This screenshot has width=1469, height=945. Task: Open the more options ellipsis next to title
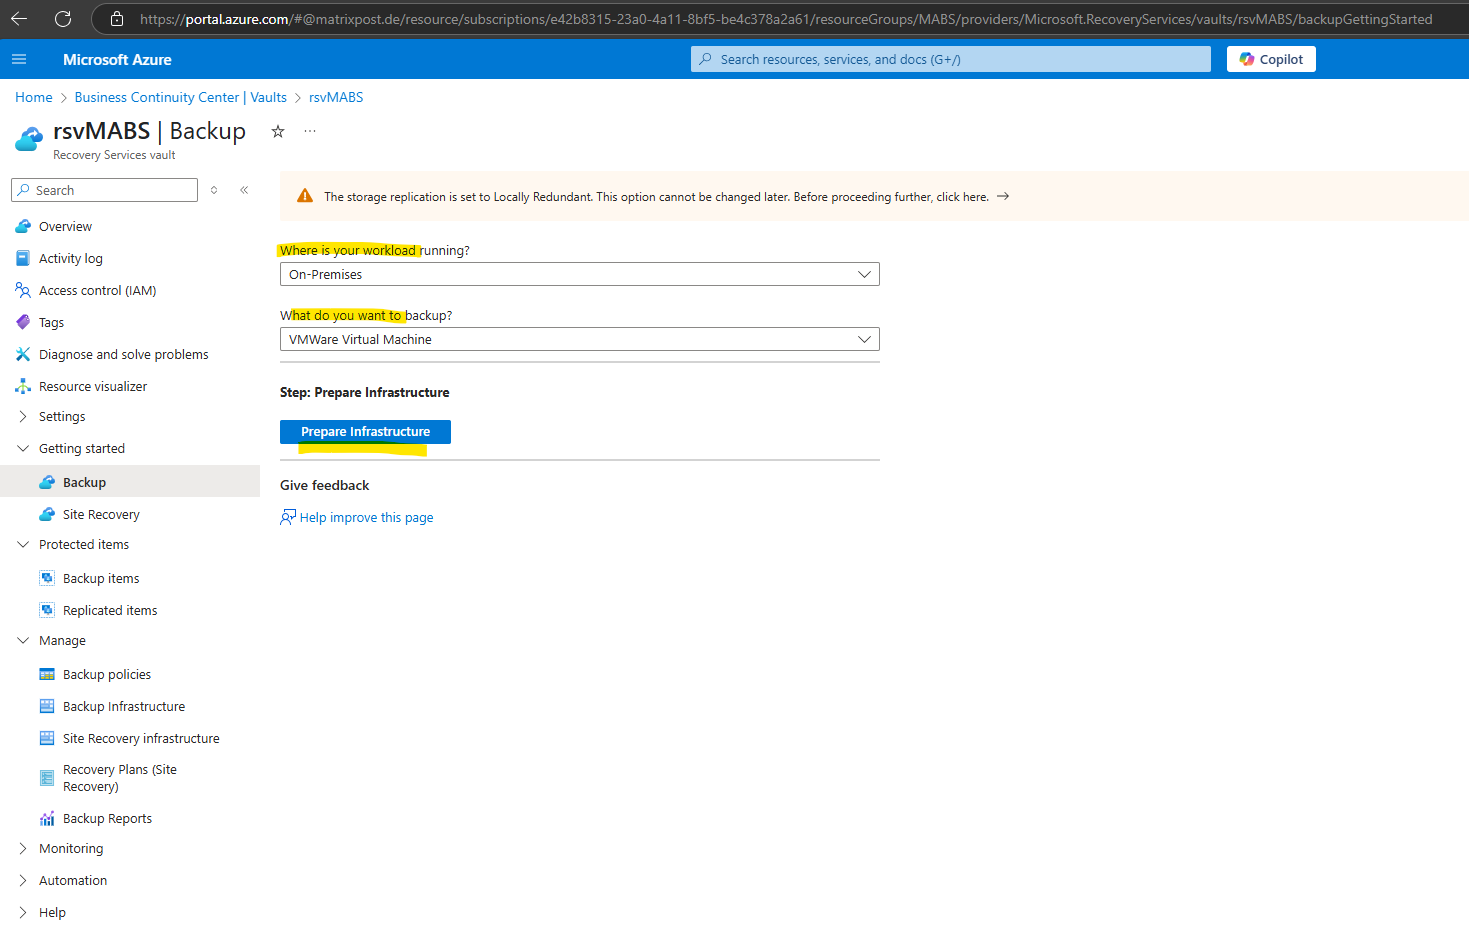[310, 131]
